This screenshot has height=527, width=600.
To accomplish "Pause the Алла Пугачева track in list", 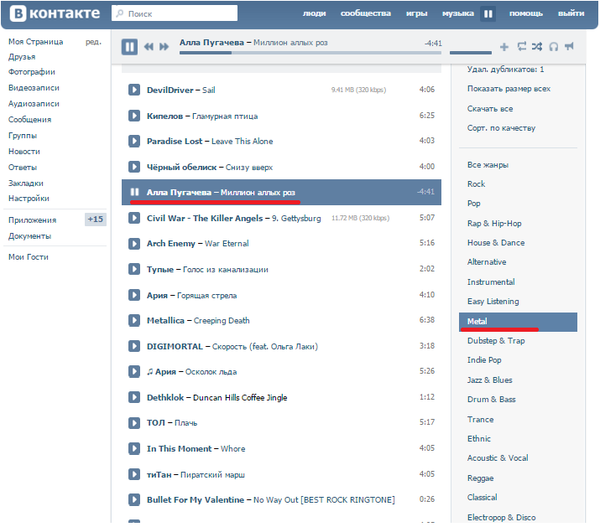I will click(x=134, y=192).
